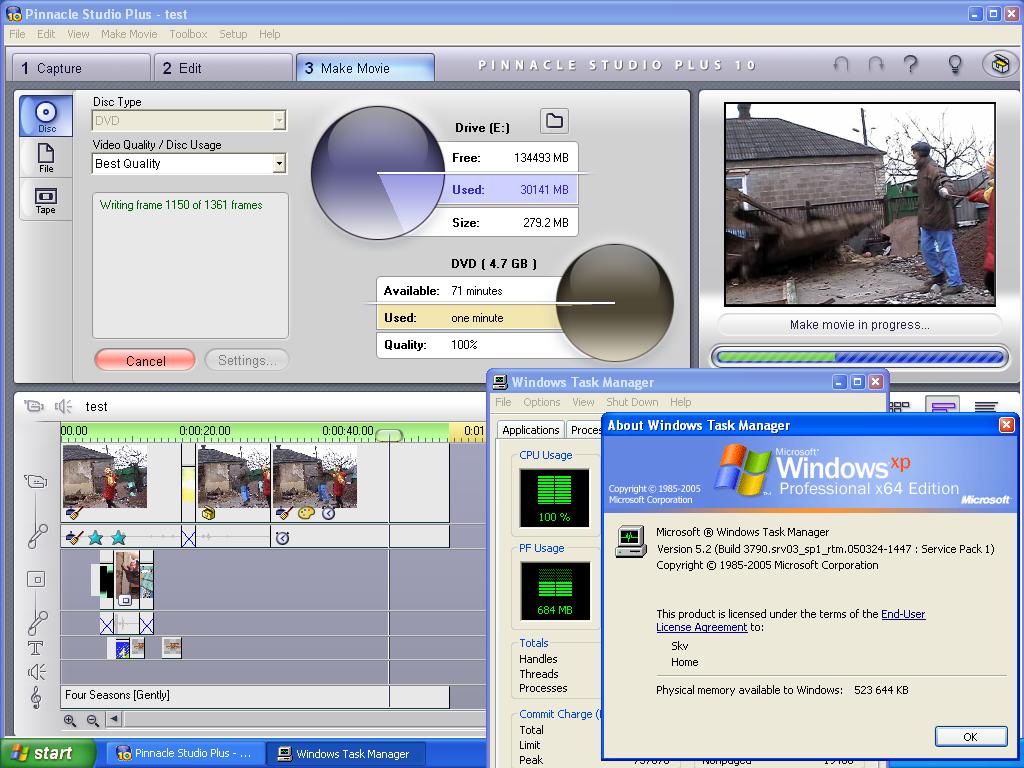Viewport: 1024px width, 768px height.
Task: Open Task Manager's Options menu
Action: pos(541,402)
